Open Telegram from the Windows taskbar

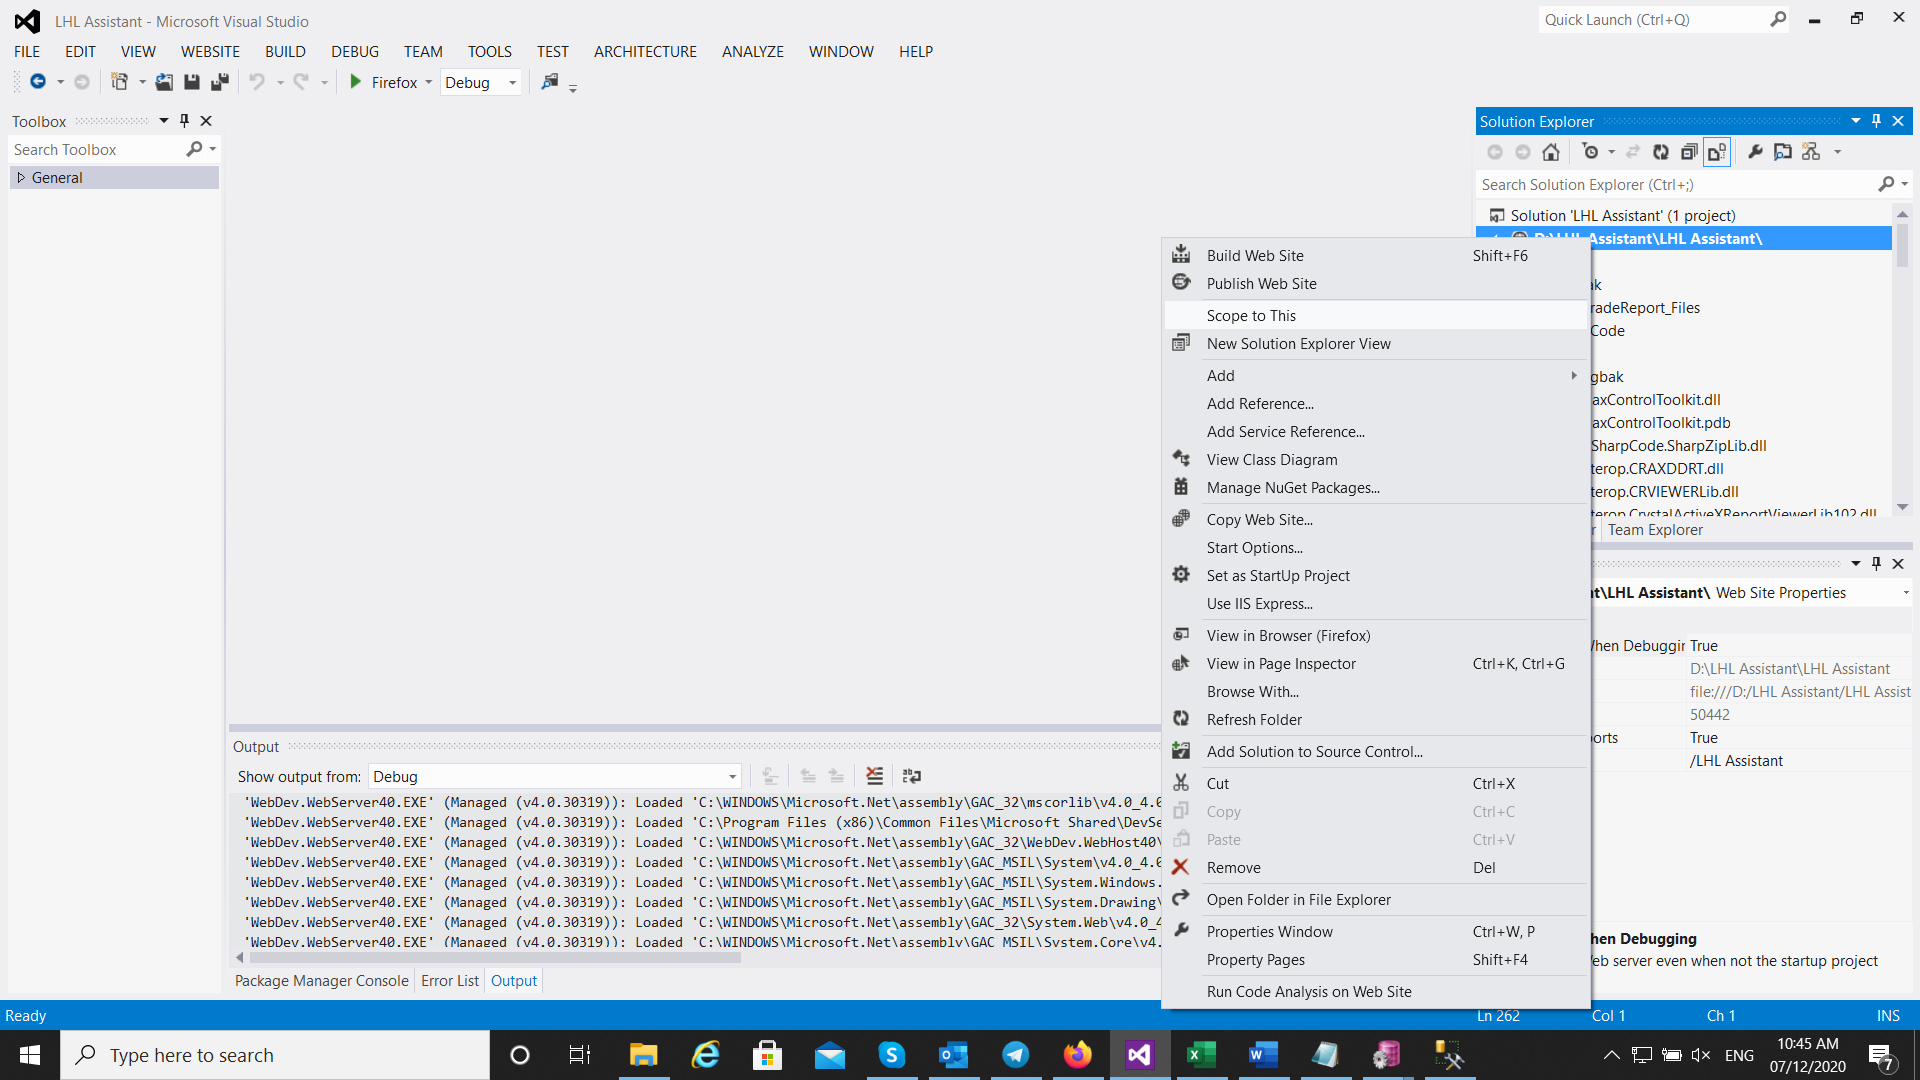(x=1016, y=1055)
